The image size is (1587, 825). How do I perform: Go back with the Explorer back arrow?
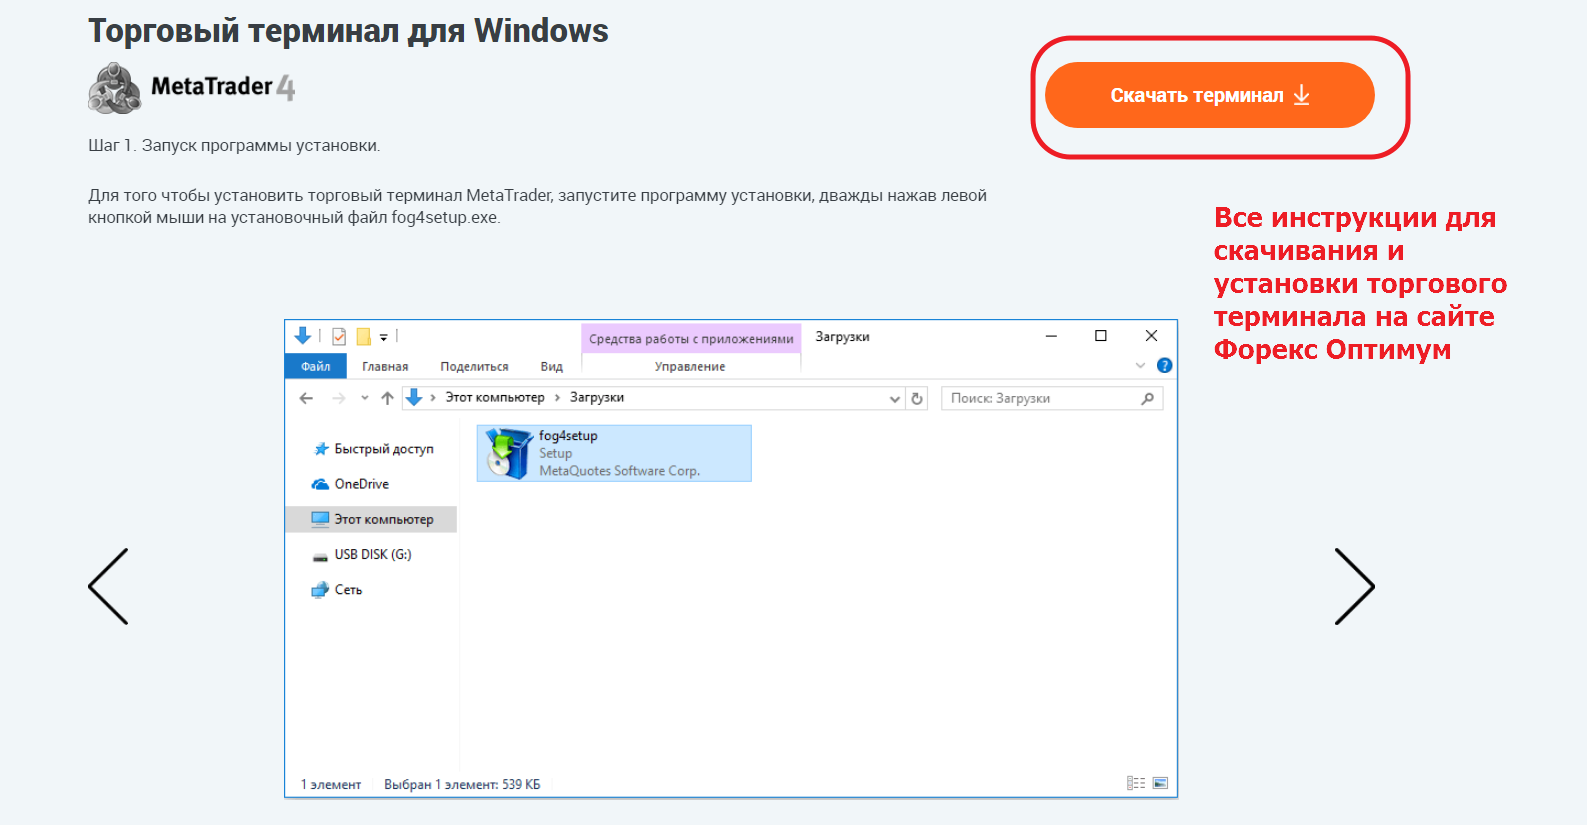tap(306, 398)
